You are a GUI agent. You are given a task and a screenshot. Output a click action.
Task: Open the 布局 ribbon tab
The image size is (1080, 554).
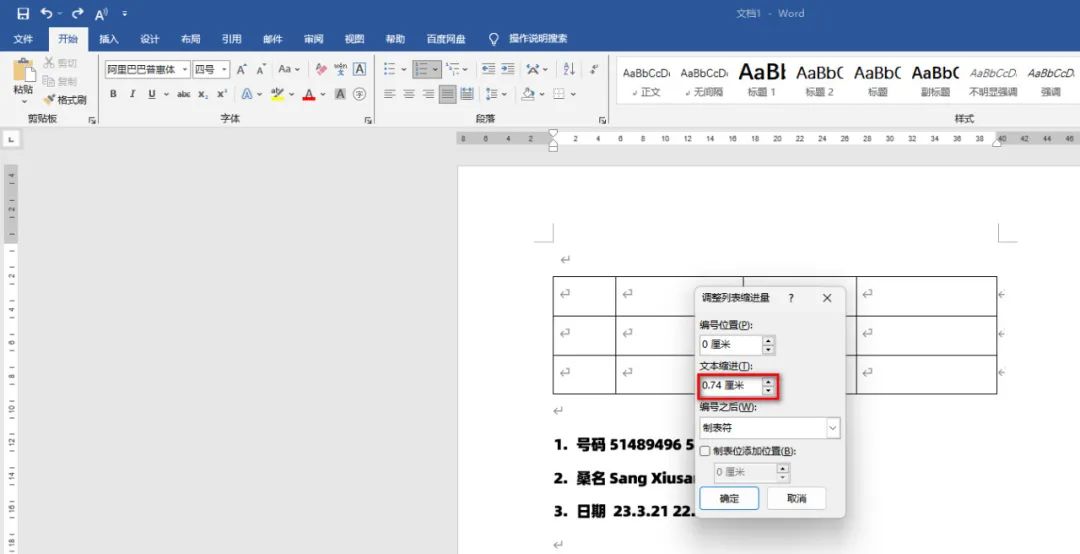click(x=190, y=39)
